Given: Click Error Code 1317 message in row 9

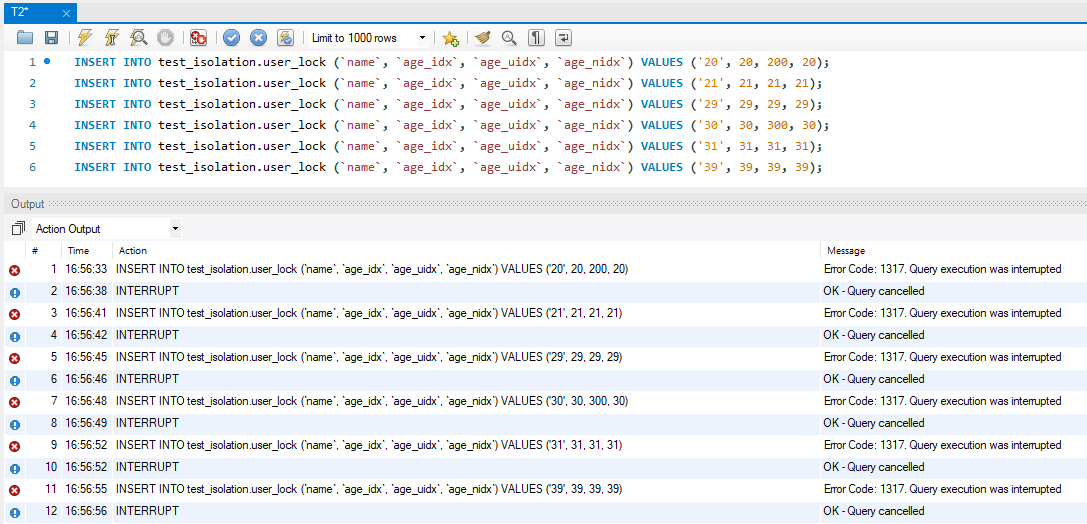Looking at the screenshot, I should pyautogui.click(x=943, y=445).
